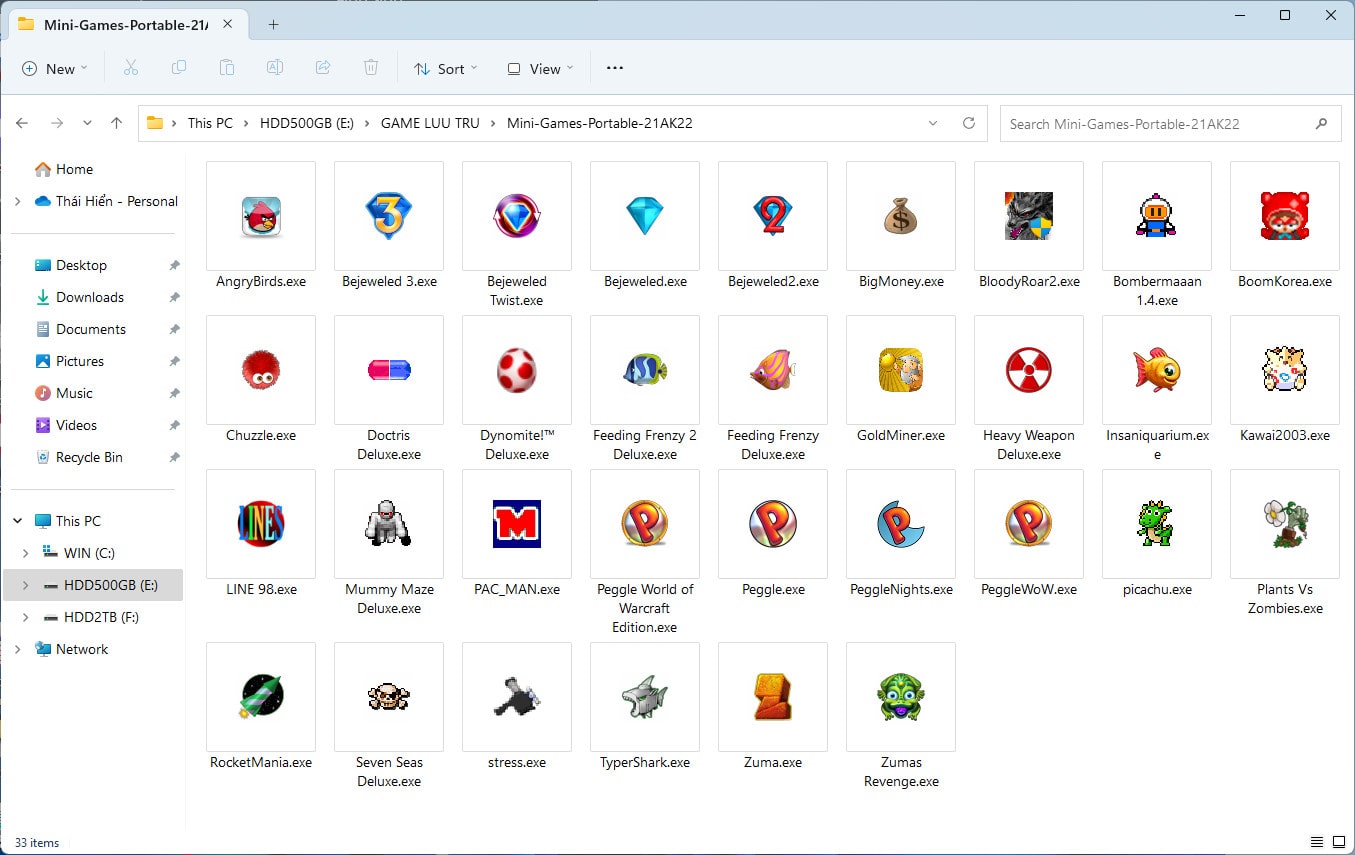Select PeggleNights.exe icon
1355x855 pixels.
pos(901,524)
